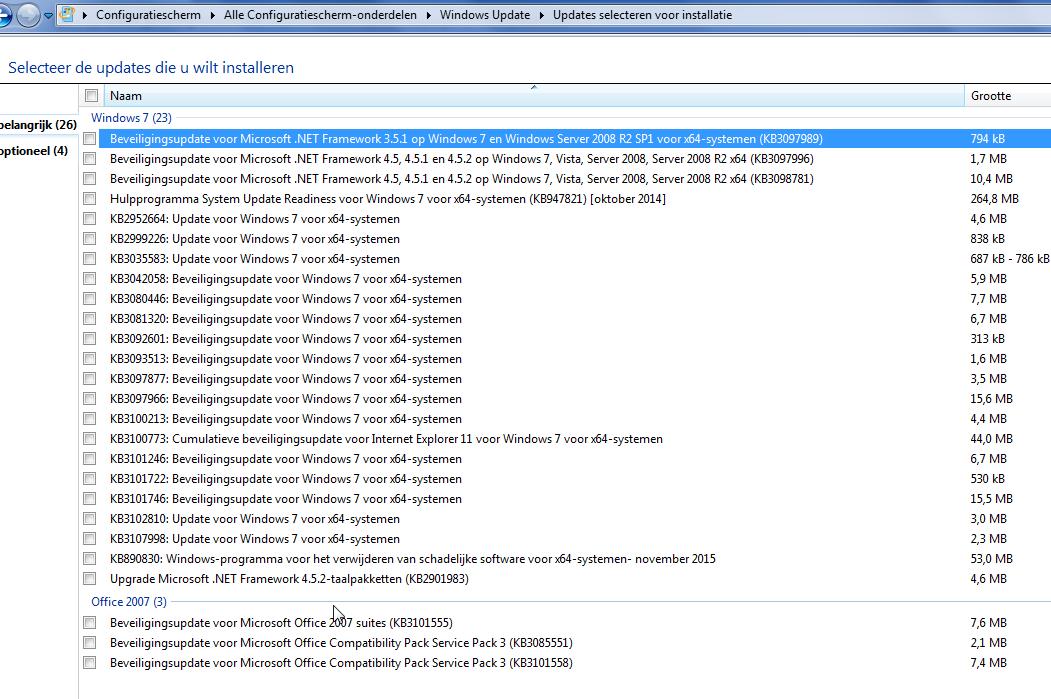Check the KB3097989 .NET Framework 3.5.1 update
This screenshot has height=699, width=1051.
[x=90, y=139]
